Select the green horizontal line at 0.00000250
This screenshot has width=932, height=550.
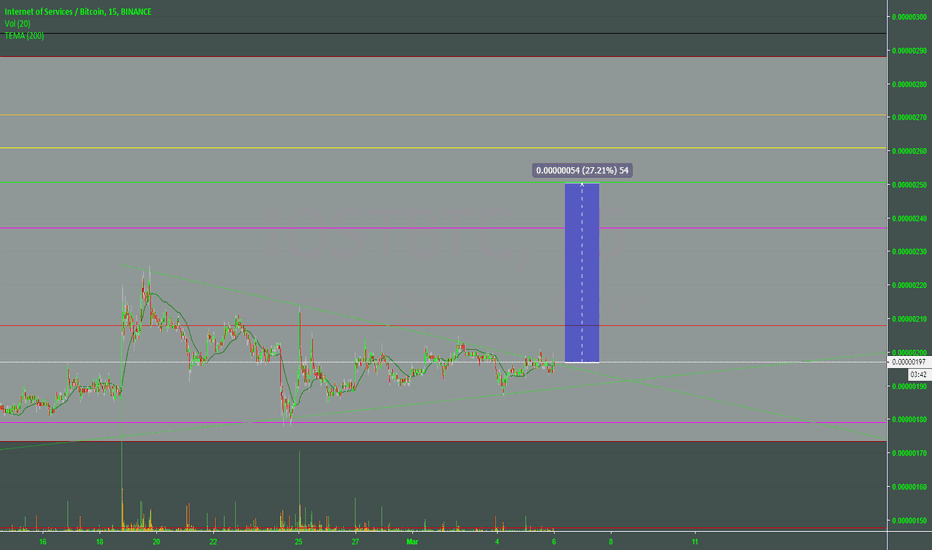click(x=443, y=183)
